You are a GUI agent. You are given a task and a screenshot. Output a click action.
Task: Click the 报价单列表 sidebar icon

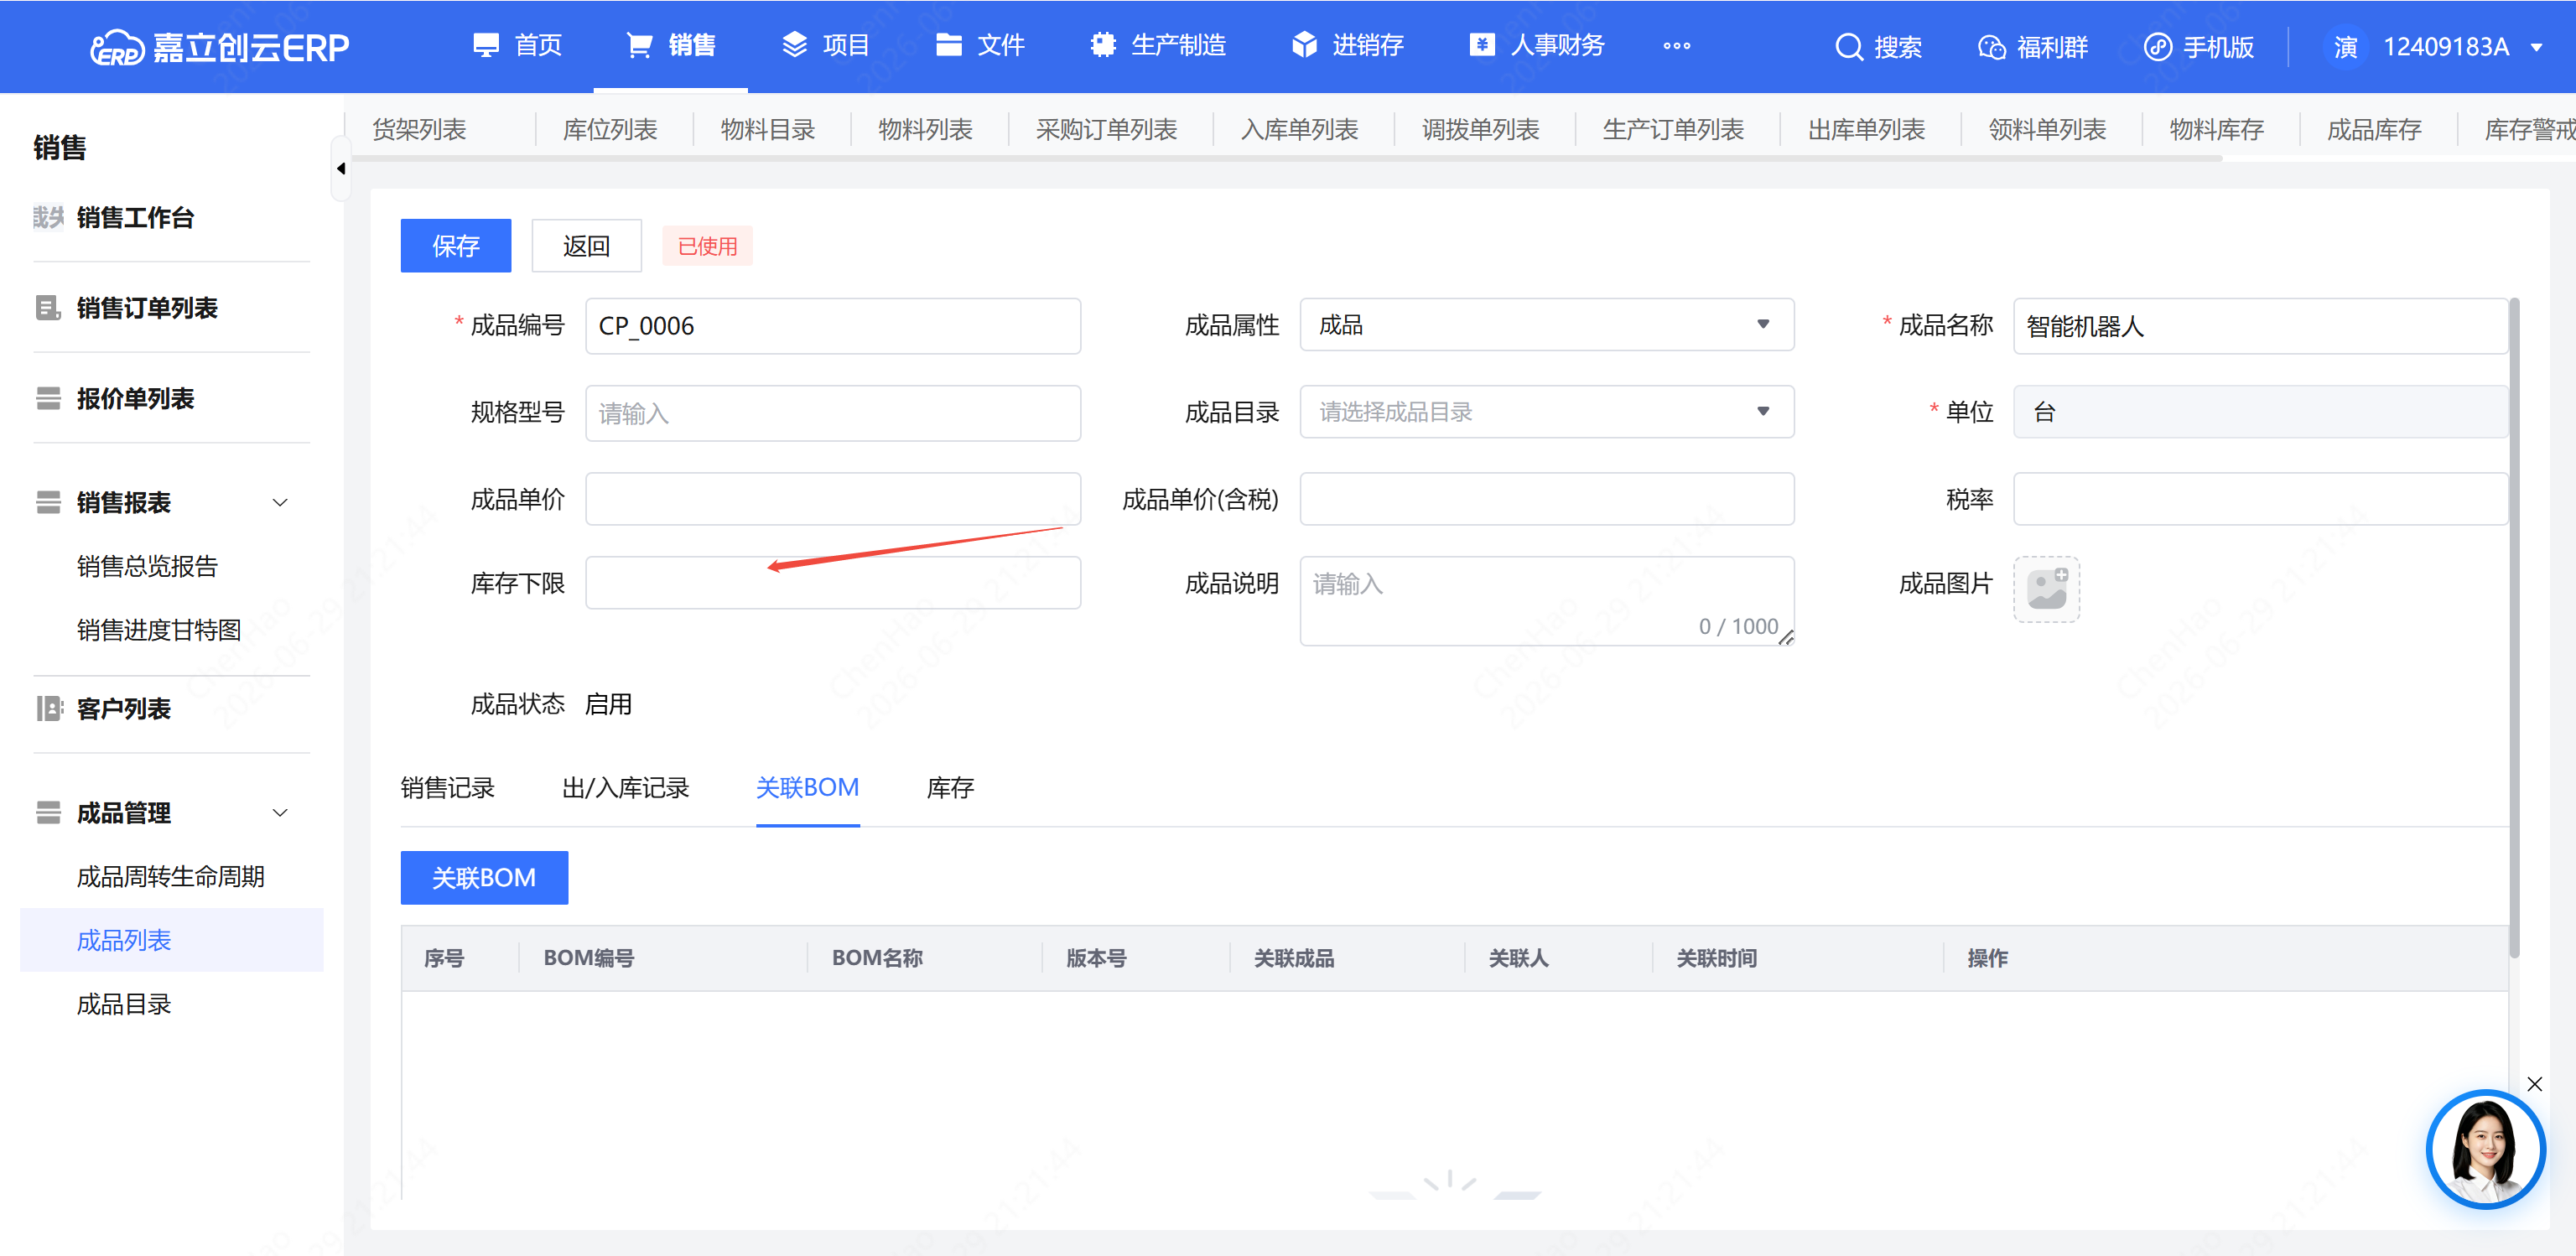click(48, 398)
